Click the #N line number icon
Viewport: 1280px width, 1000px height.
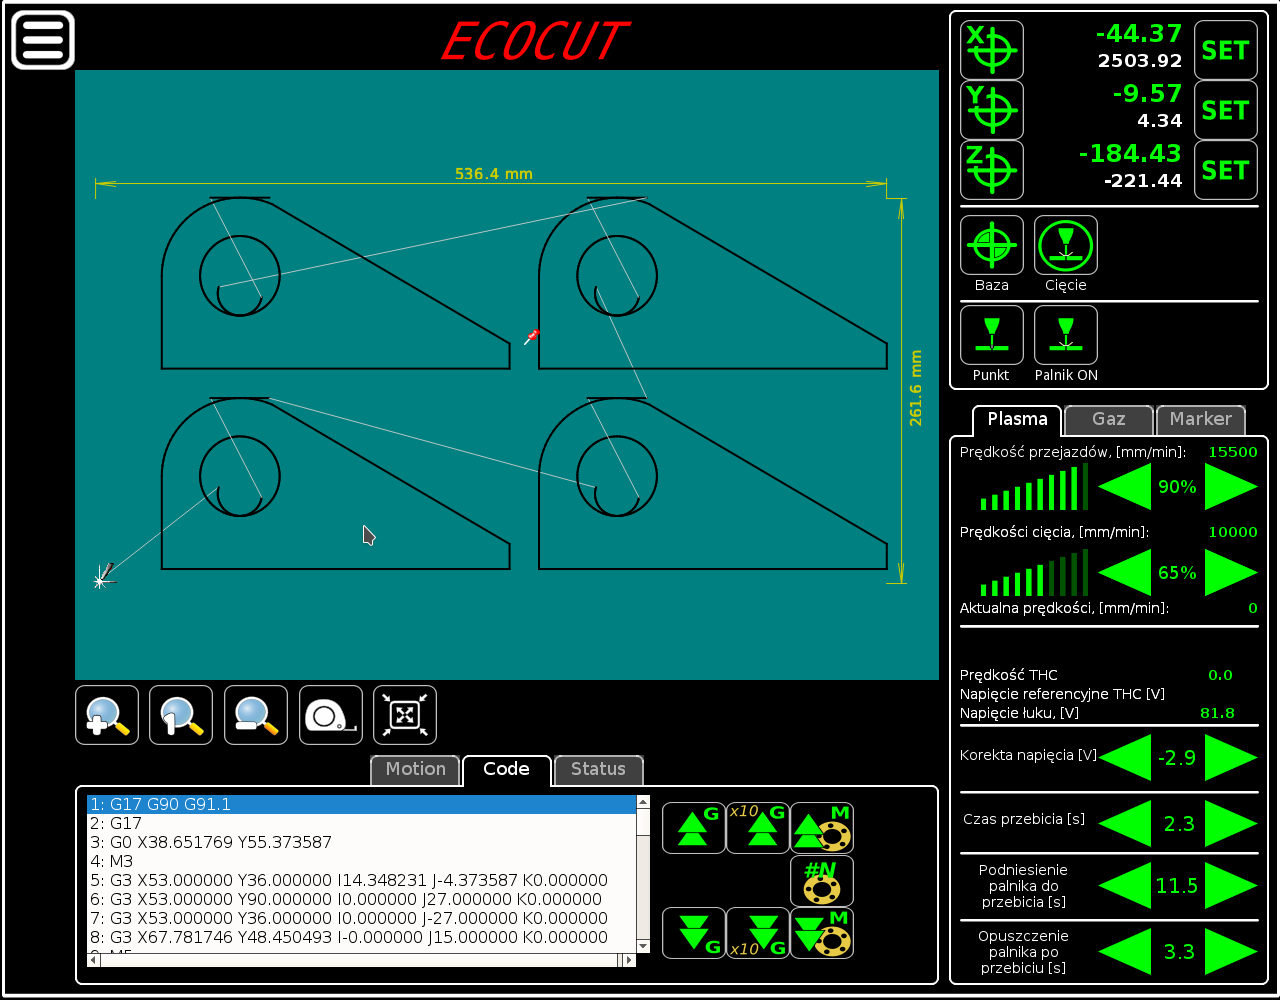pyautogui.click(x=822, y=881)
